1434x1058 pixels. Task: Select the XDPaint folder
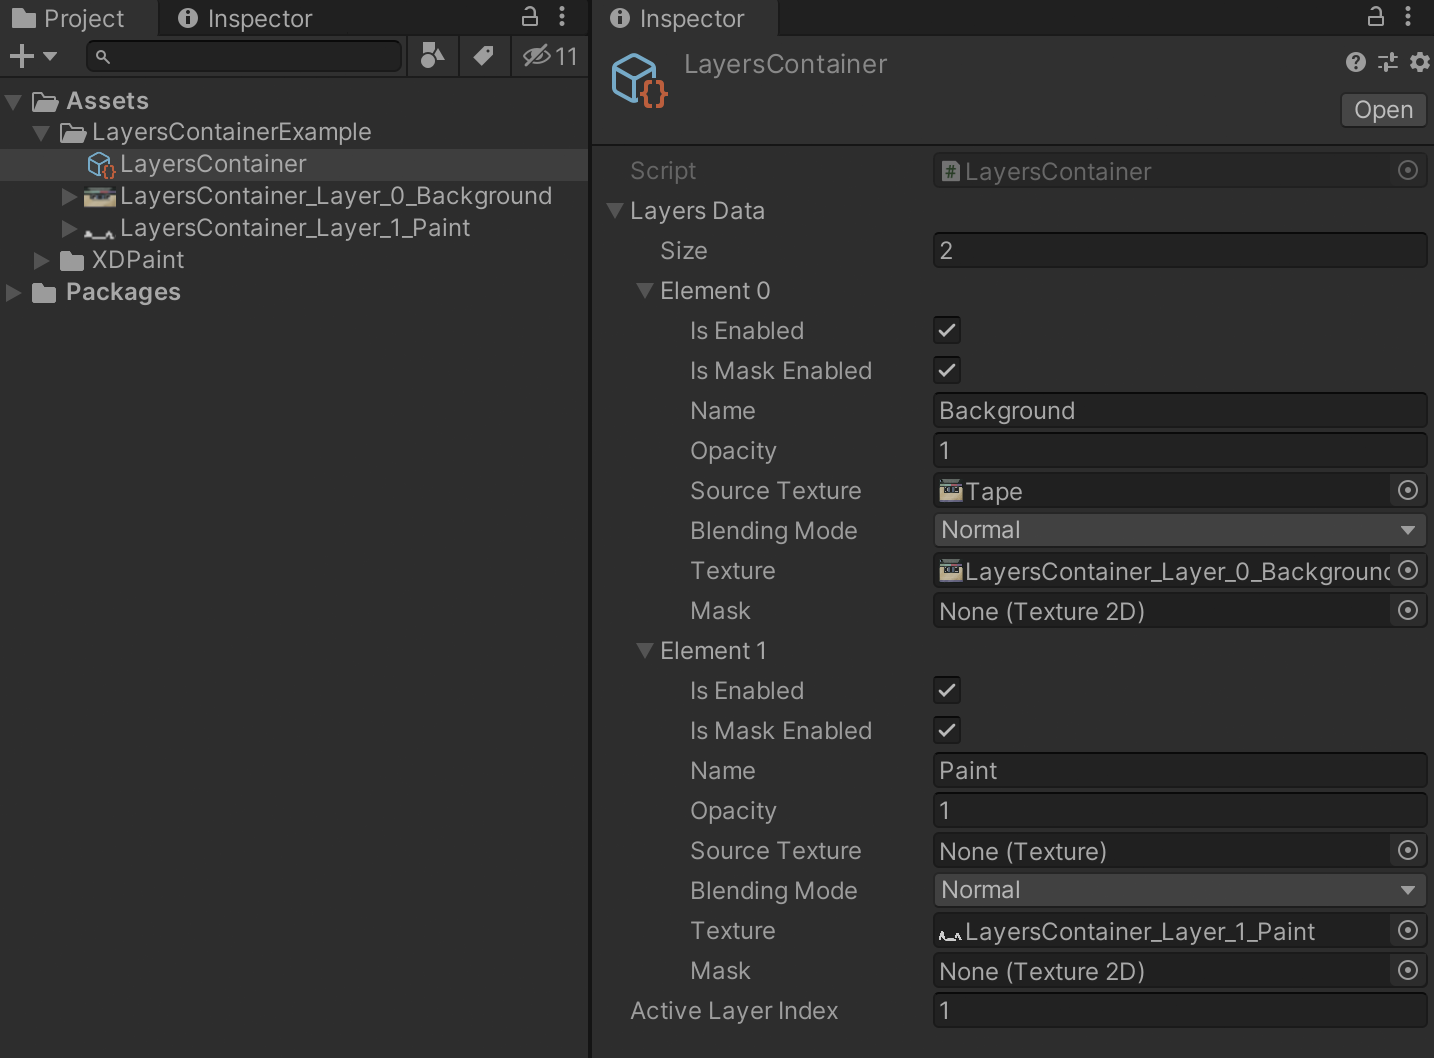point(294,260)
